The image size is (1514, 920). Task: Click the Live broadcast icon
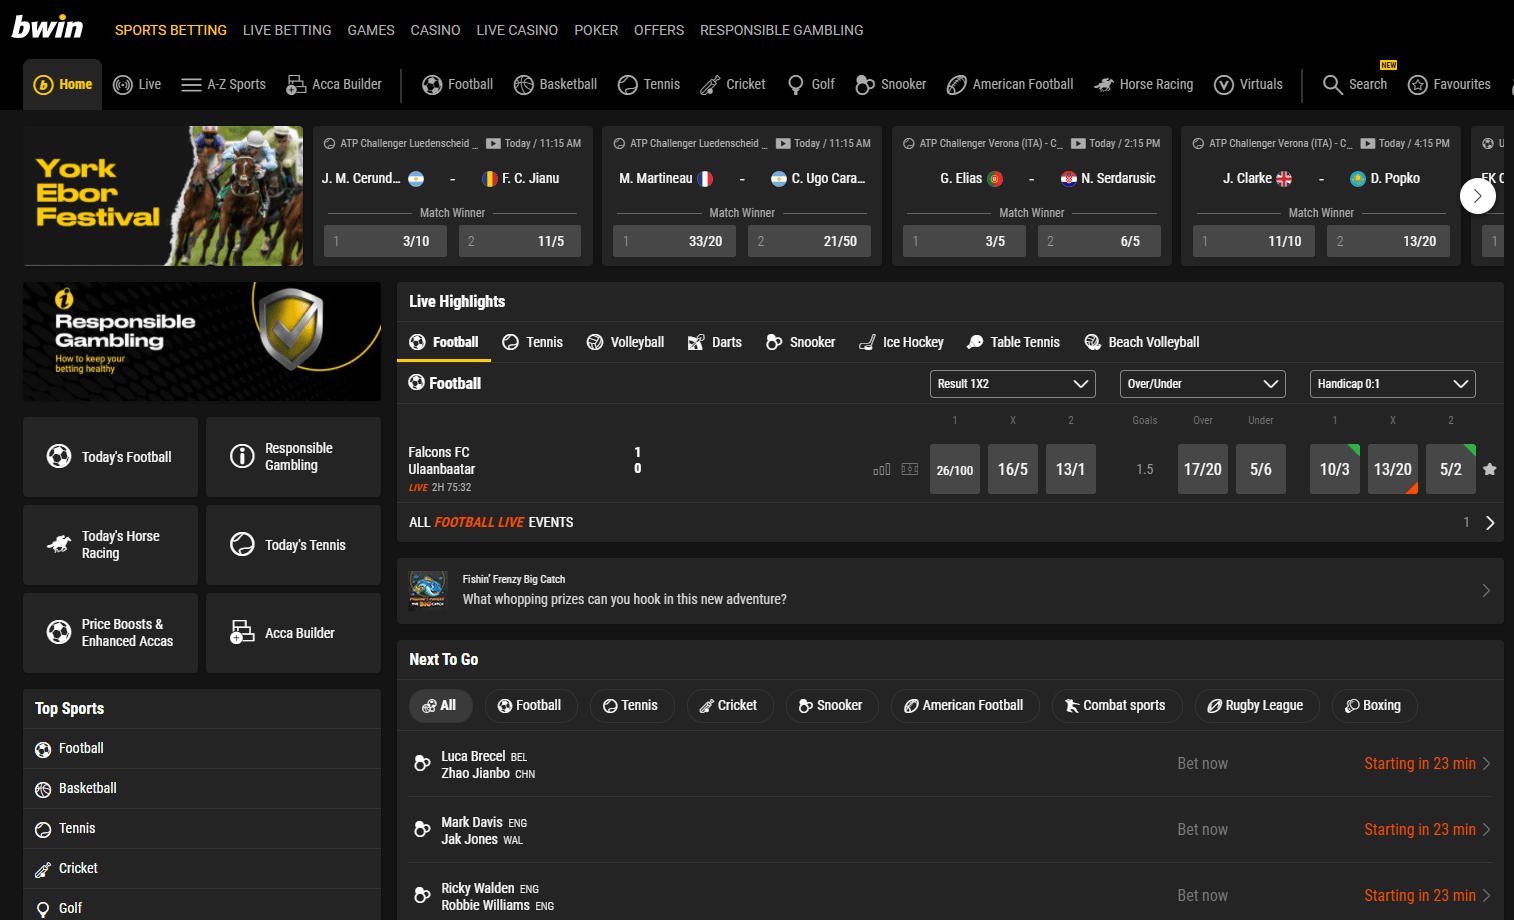point(123,85)
